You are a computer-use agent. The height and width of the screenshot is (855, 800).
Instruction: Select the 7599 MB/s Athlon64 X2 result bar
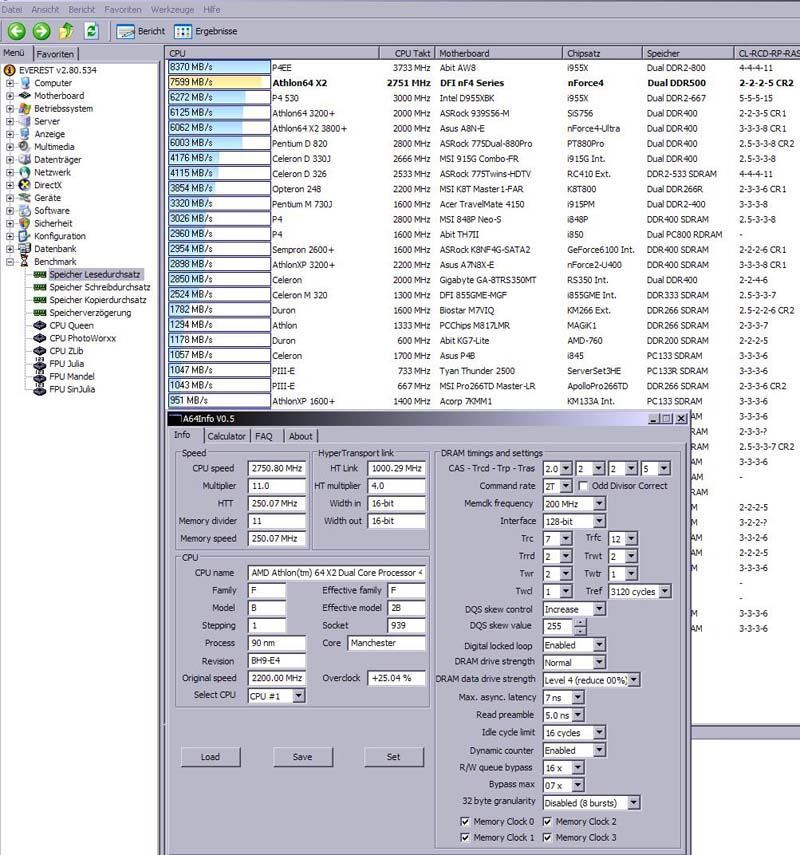tap(219, 82)
